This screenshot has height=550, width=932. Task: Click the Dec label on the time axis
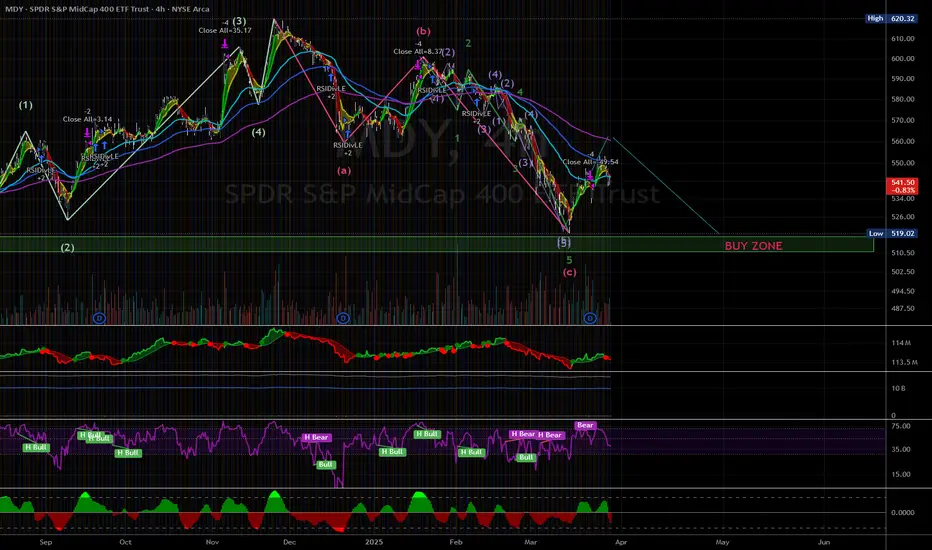coord(289,542)
